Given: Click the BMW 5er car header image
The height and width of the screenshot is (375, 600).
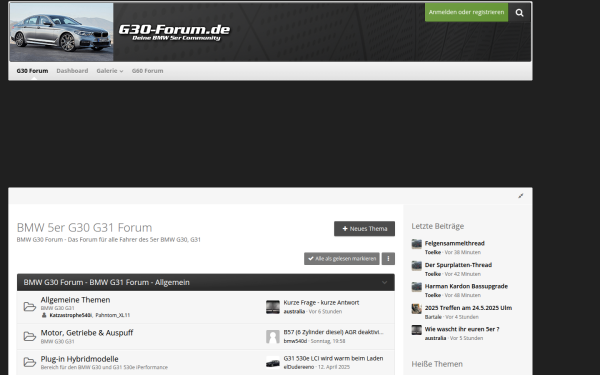Looking at the screenshot, I should pos(62,32).
